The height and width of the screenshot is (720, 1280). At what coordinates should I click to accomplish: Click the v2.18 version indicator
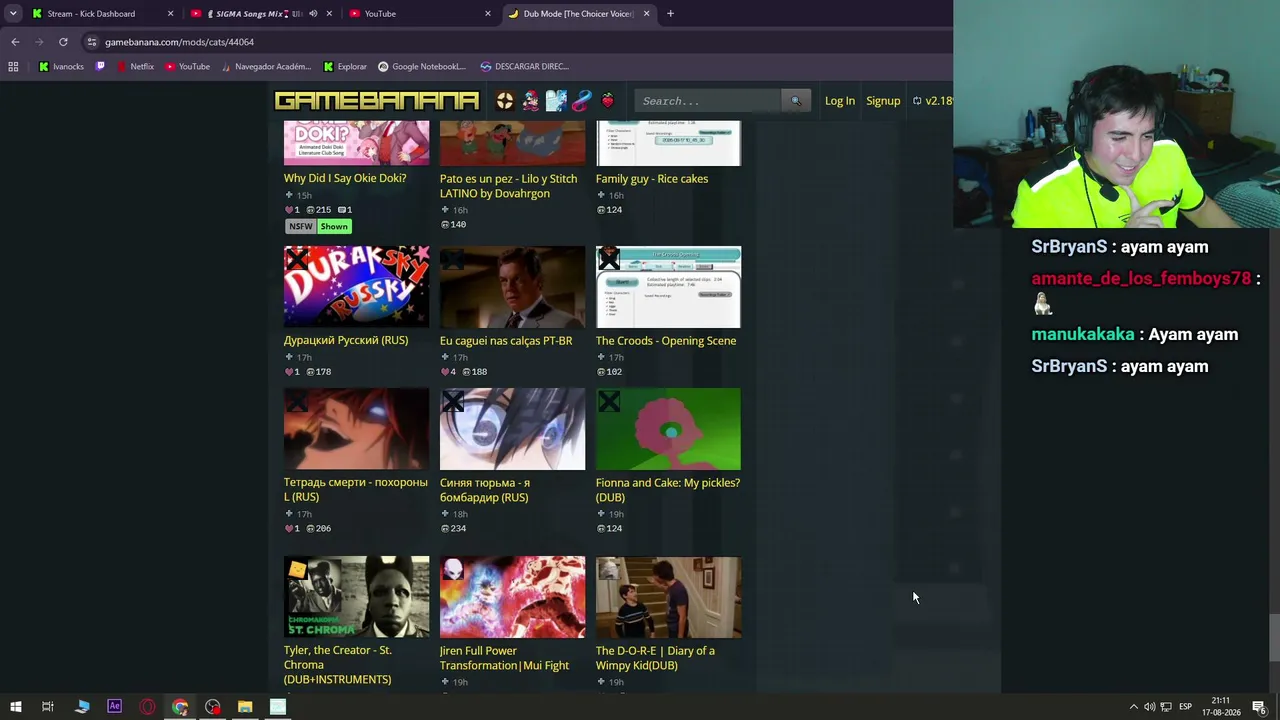(x=933, y=101)
